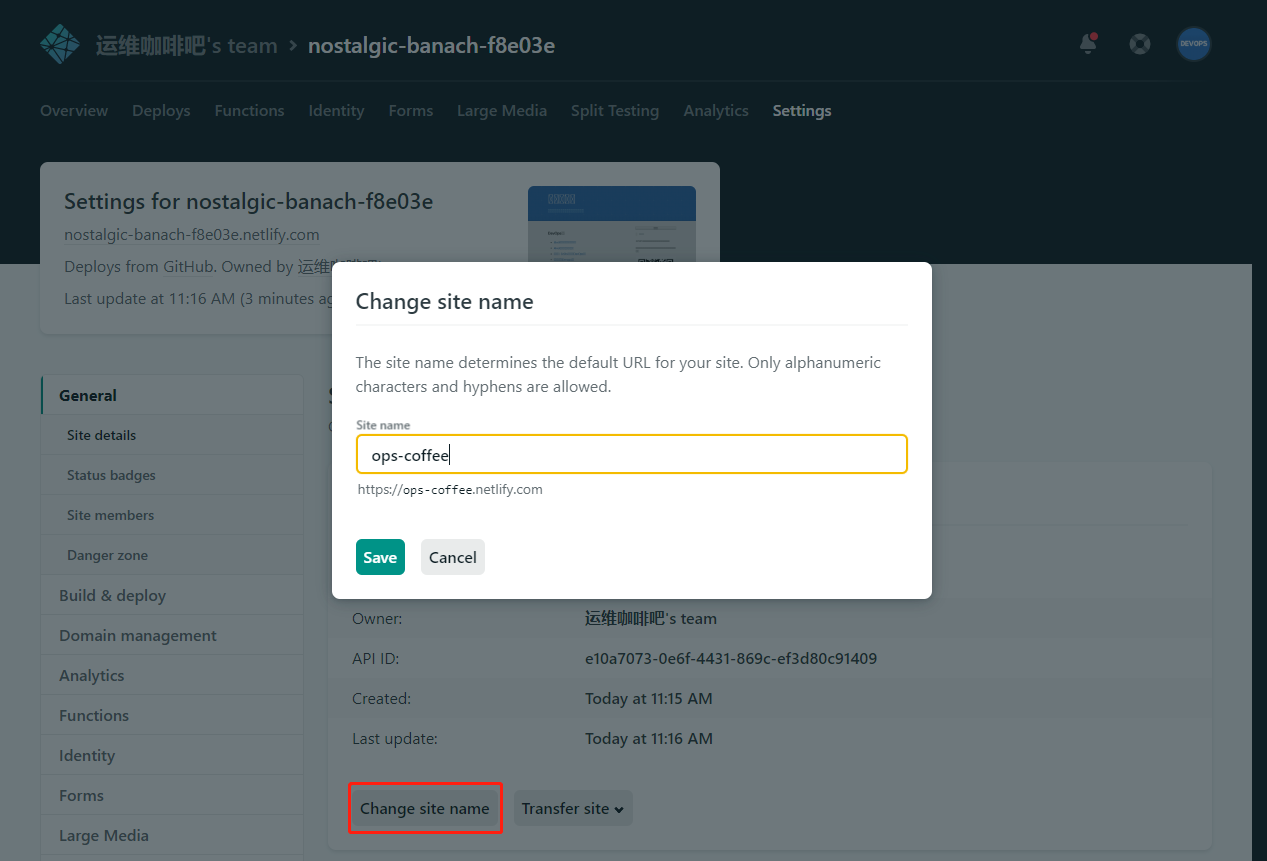Go to the Overview tab

[x=74, y=111]
